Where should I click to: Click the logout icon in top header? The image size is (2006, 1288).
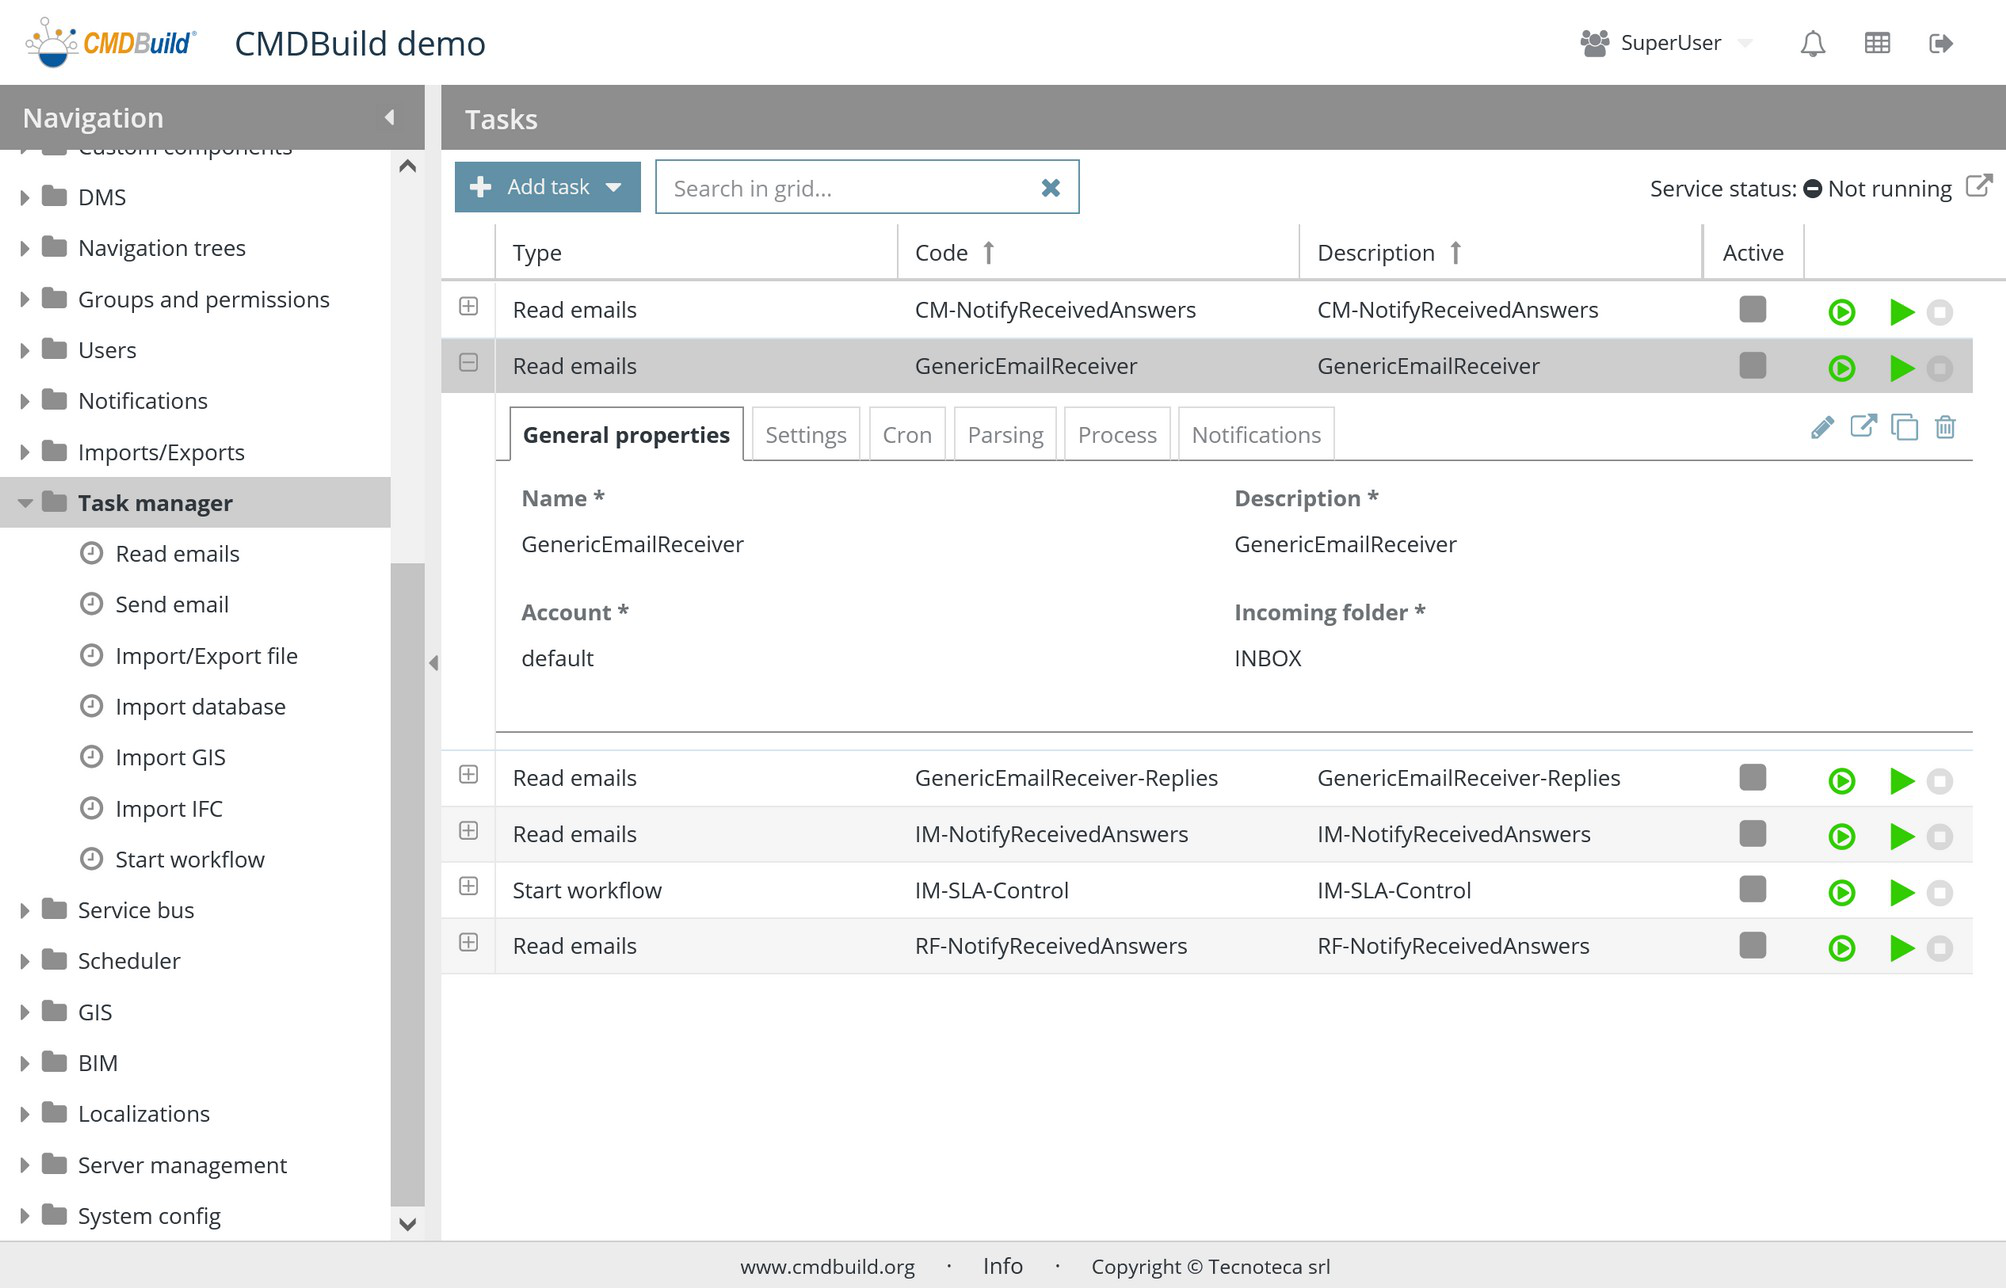(x=1940, y=43)
